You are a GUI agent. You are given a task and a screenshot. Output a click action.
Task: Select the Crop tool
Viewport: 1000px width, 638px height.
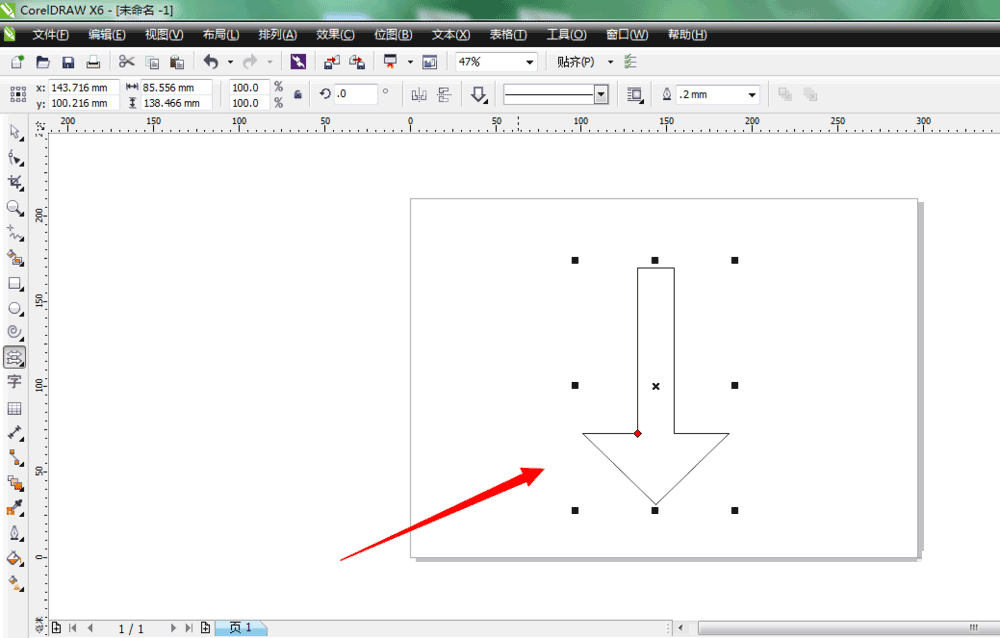coord(15,182)
